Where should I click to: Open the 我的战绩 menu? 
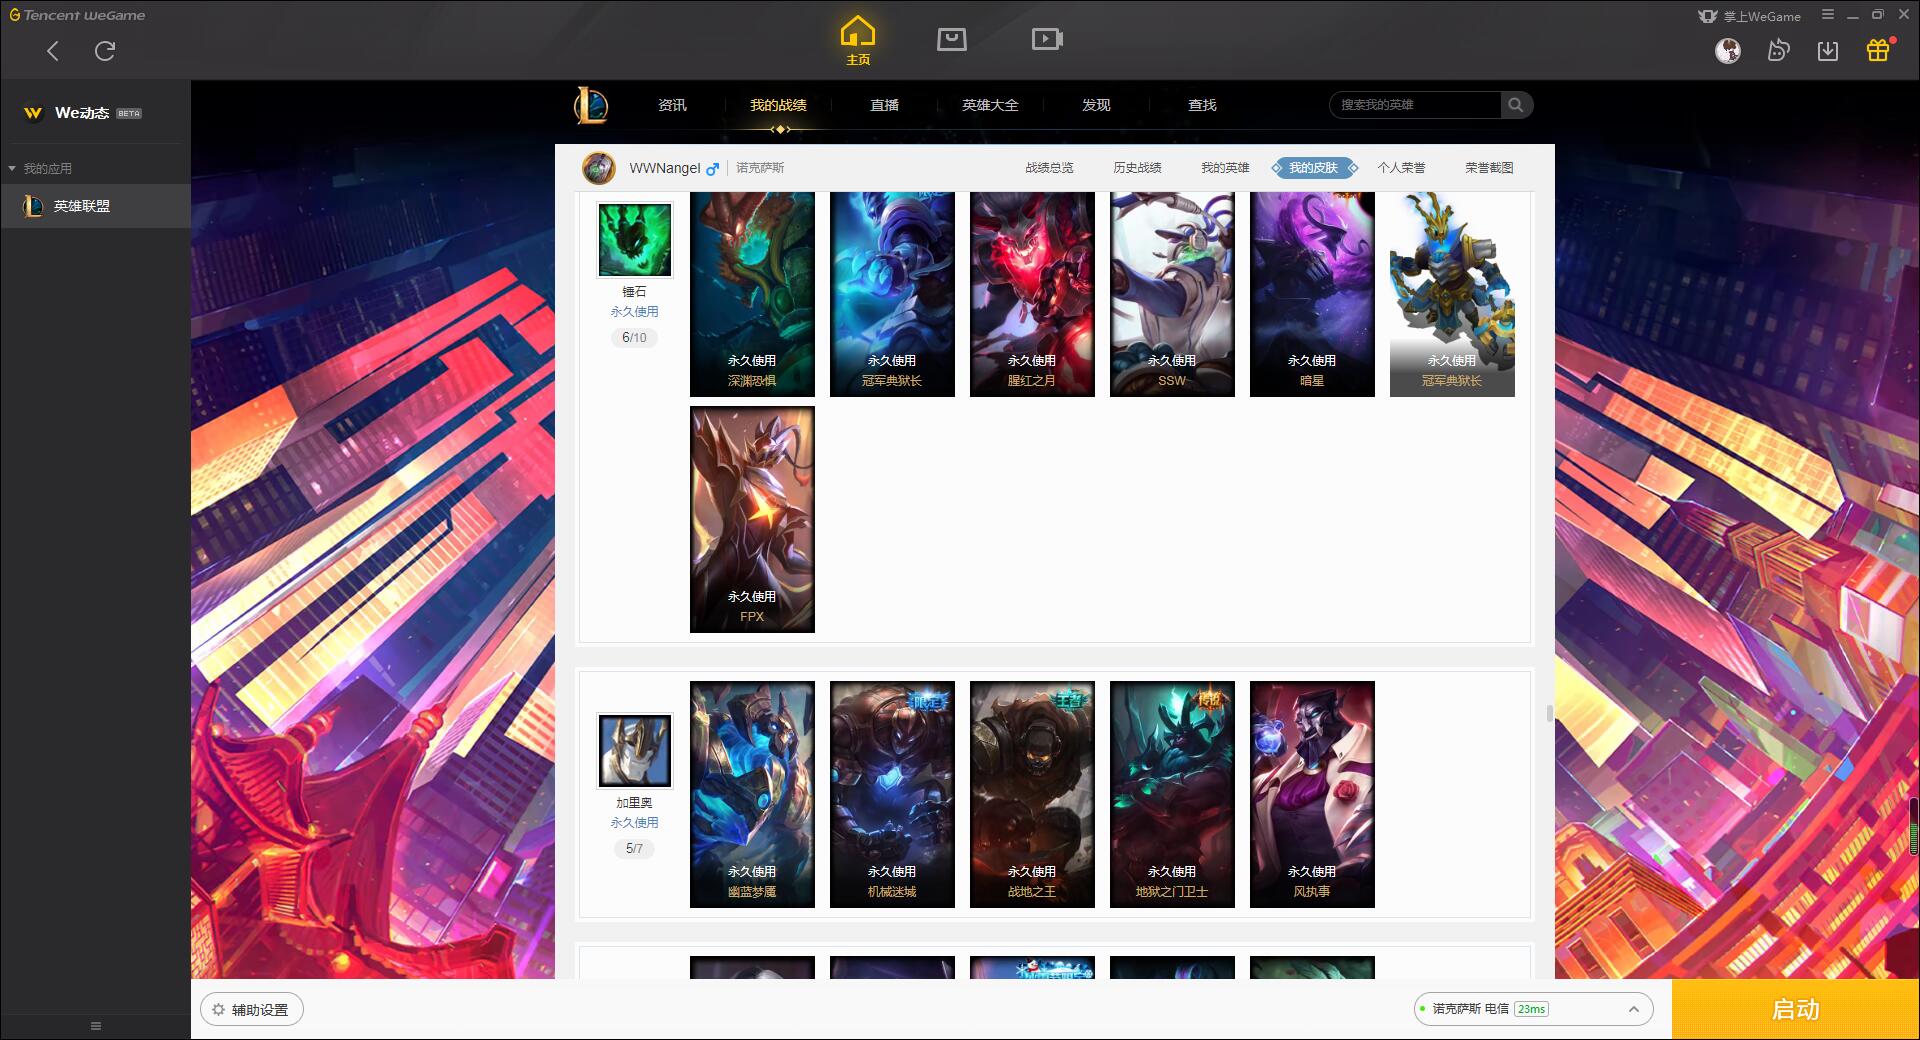coord(778,105)
